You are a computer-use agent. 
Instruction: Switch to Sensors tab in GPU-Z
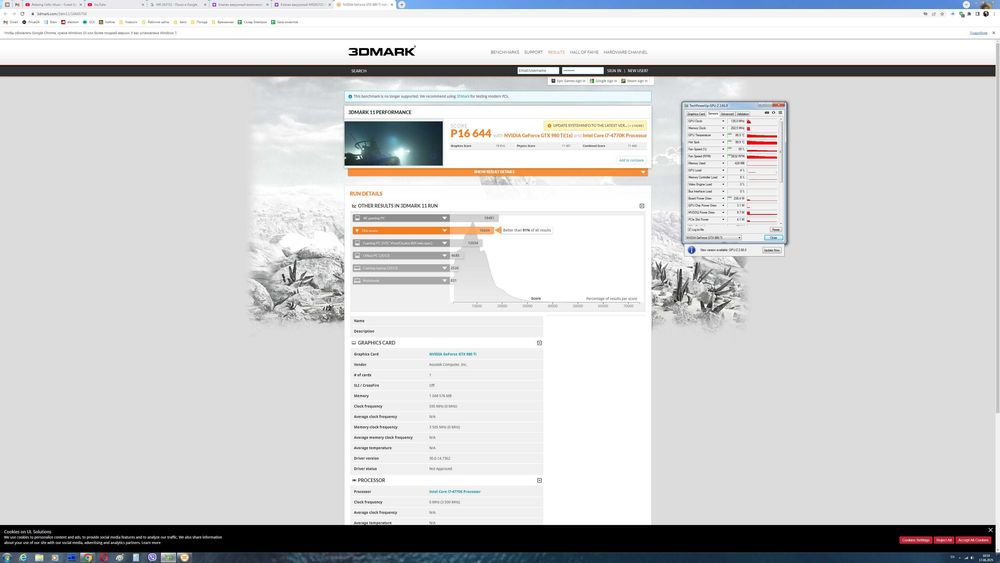coord(713,114)
